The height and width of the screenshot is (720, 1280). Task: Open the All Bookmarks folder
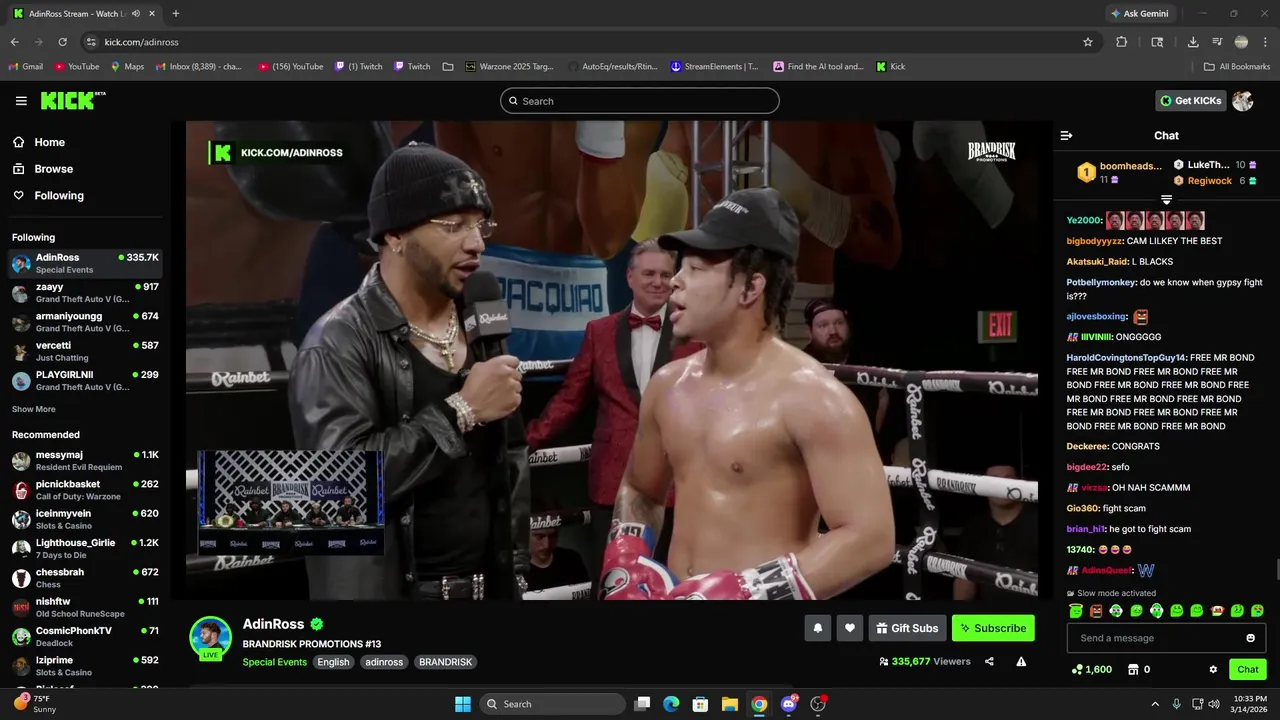coord(1237,67)
